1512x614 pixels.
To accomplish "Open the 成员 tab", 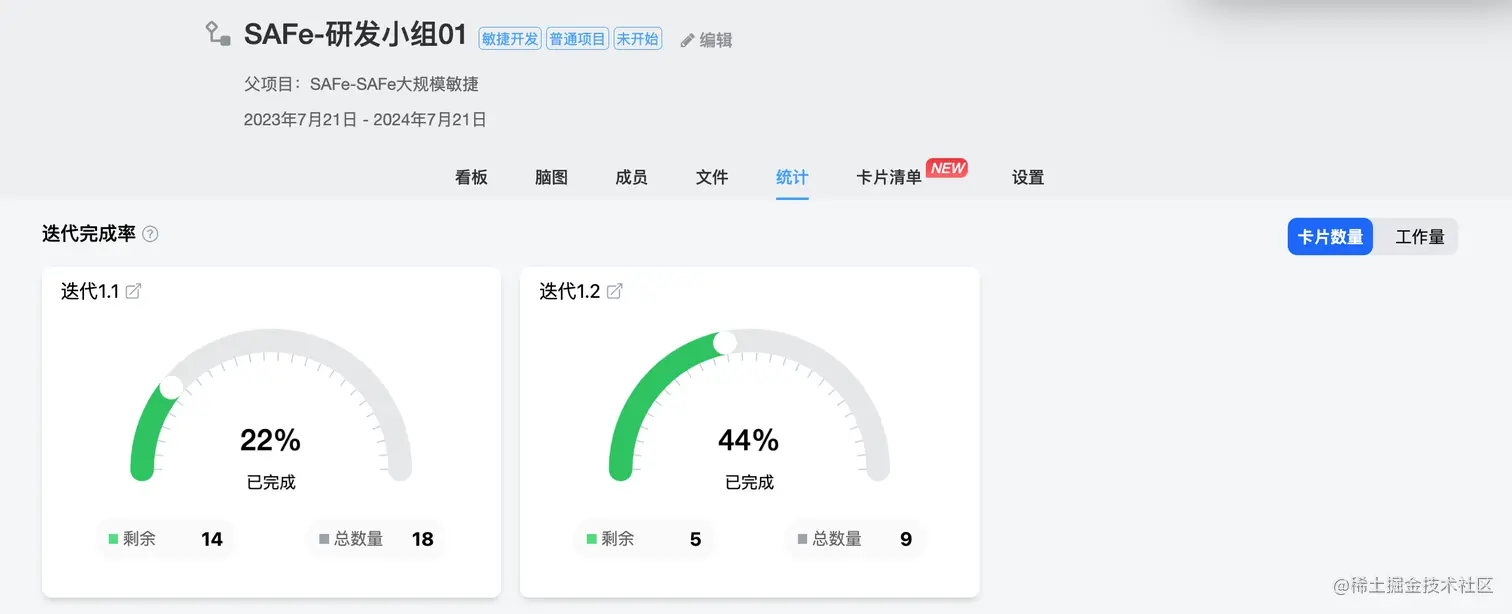I will pos(631,177).
